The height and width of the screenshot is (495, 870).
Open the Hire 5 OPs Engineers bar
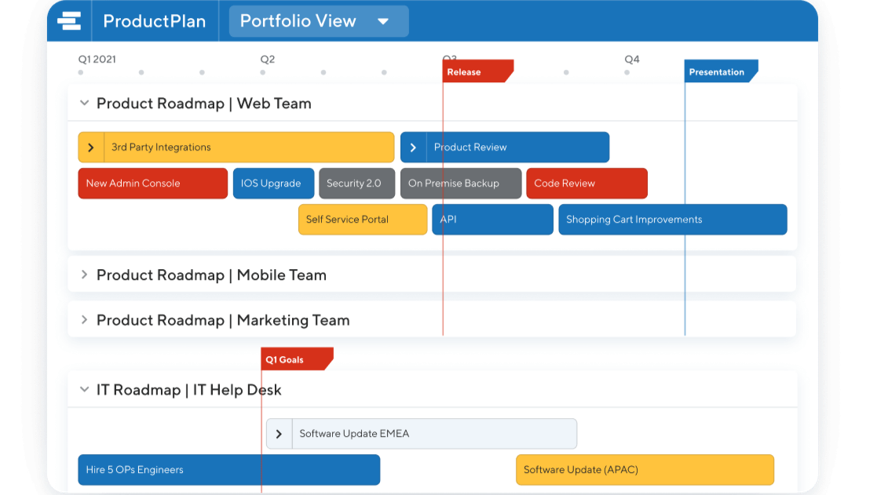coord(229,470)
